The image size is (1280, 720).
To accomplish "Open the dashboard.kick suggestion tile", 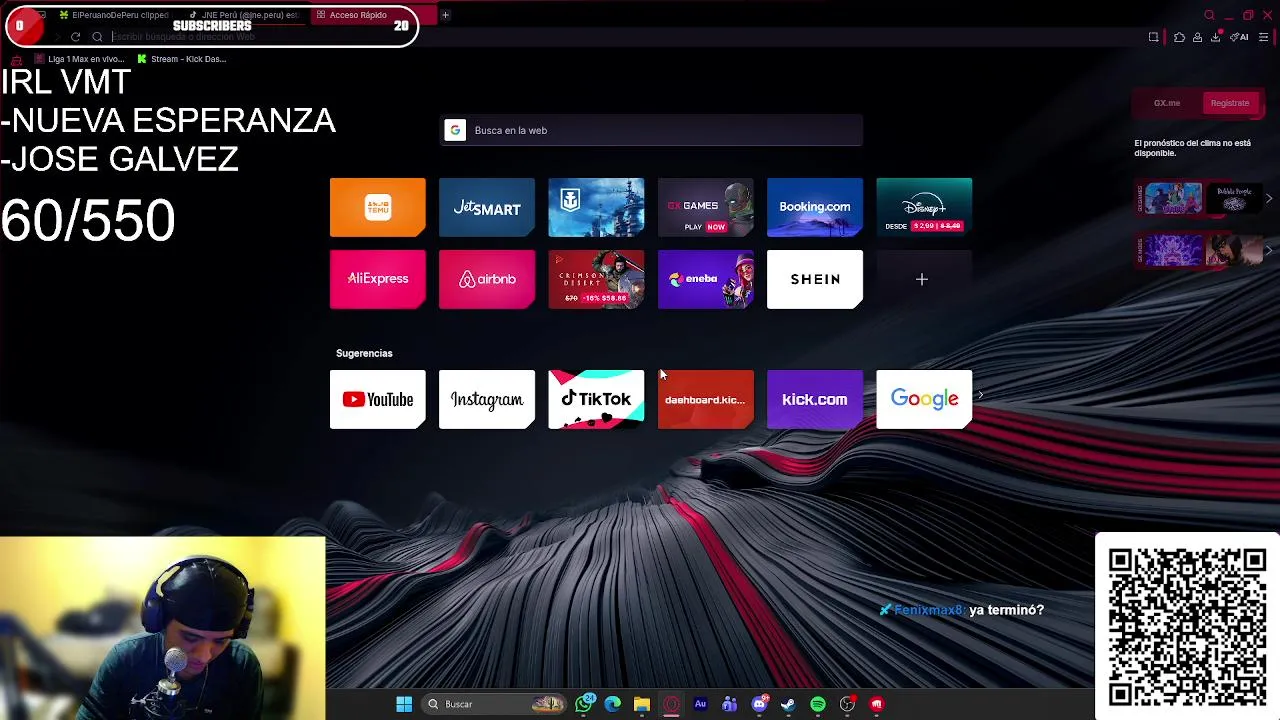I will pos(705,399).
